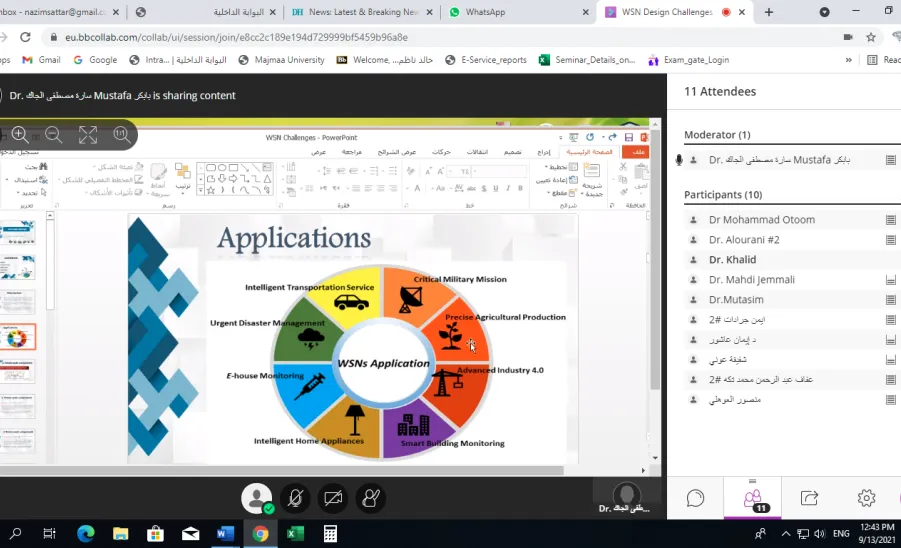This screenshot has width=901, height=548.
Task: Open File Explorer from the taskbar
Action: 121,534
